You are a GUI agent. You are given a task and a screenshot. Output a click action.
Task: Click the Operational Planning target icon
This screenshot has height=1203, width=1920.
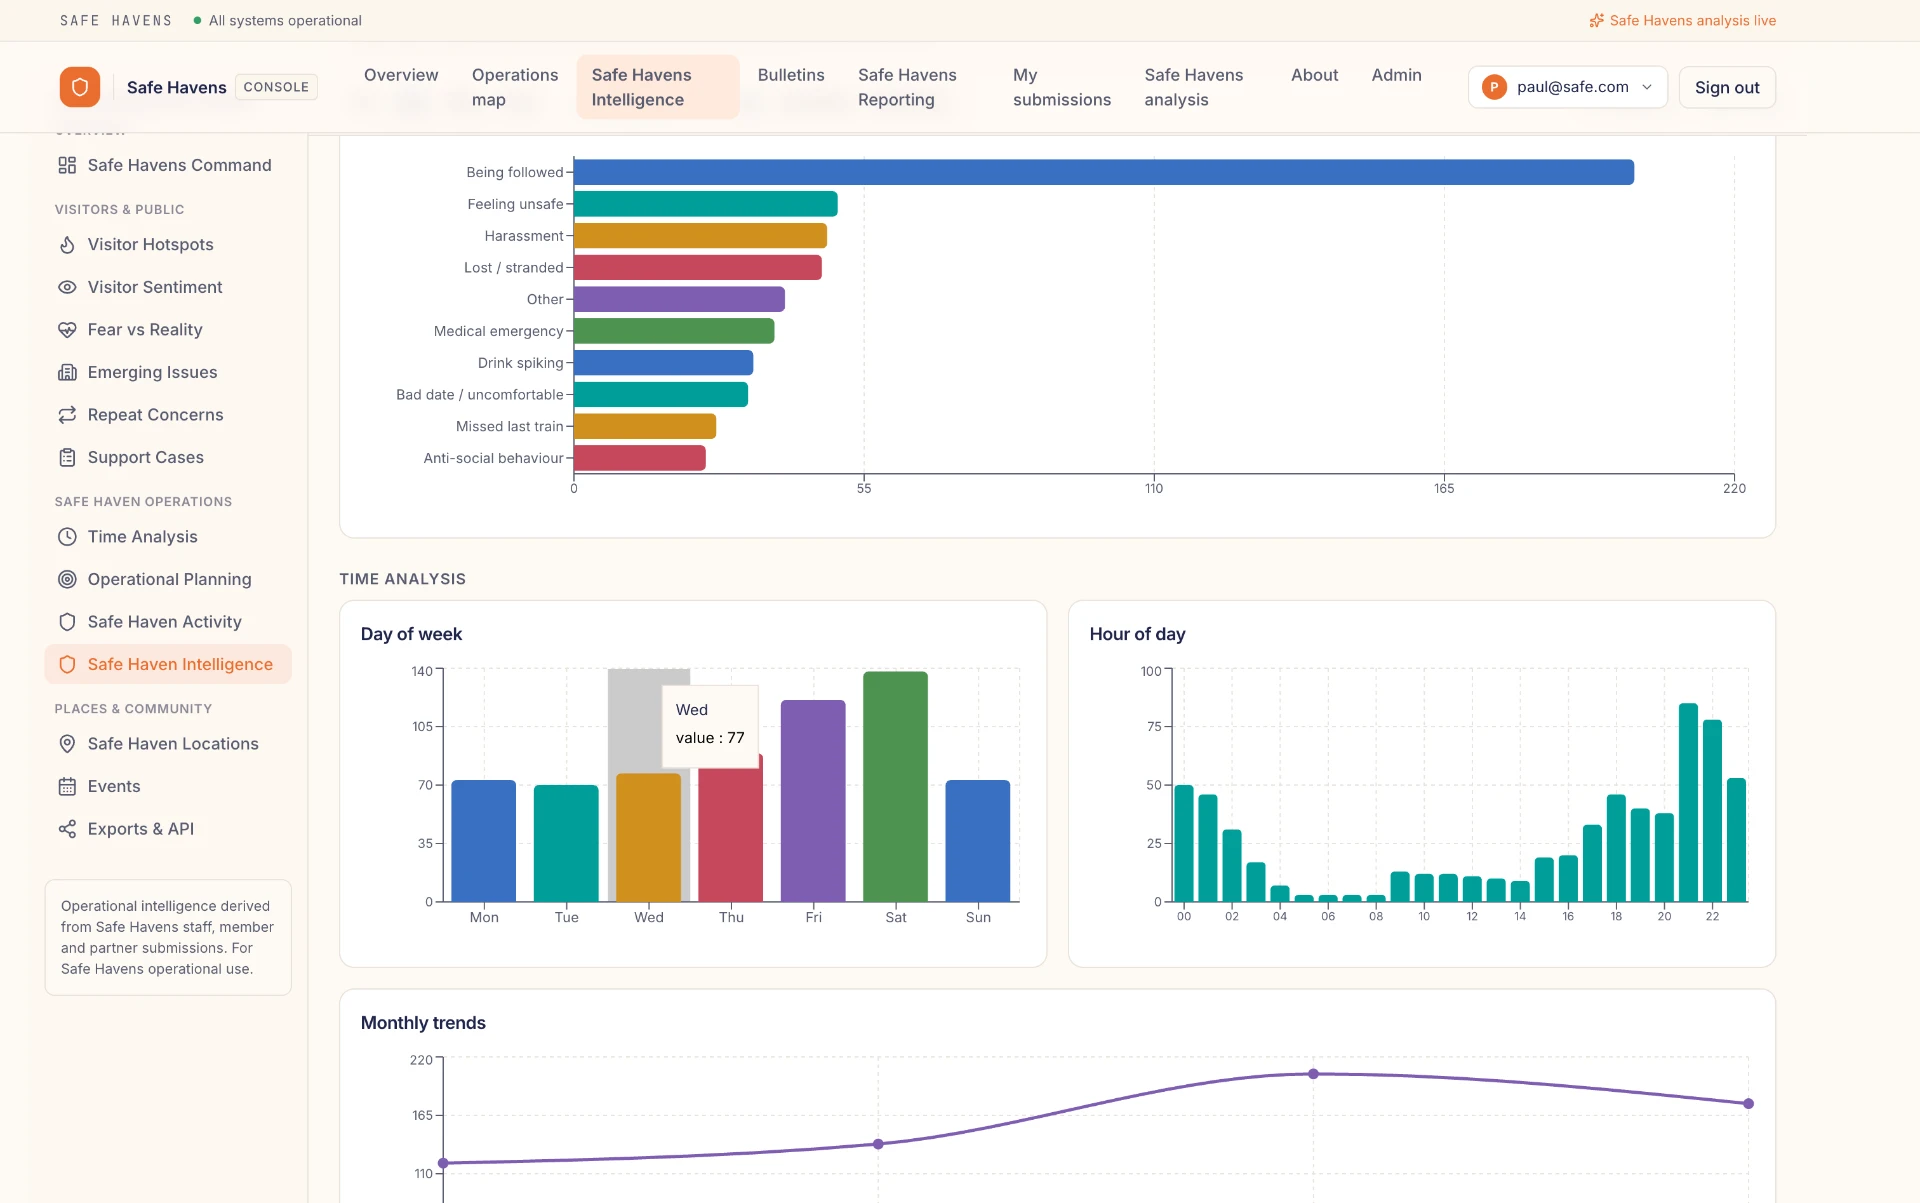tap(67, 579)
